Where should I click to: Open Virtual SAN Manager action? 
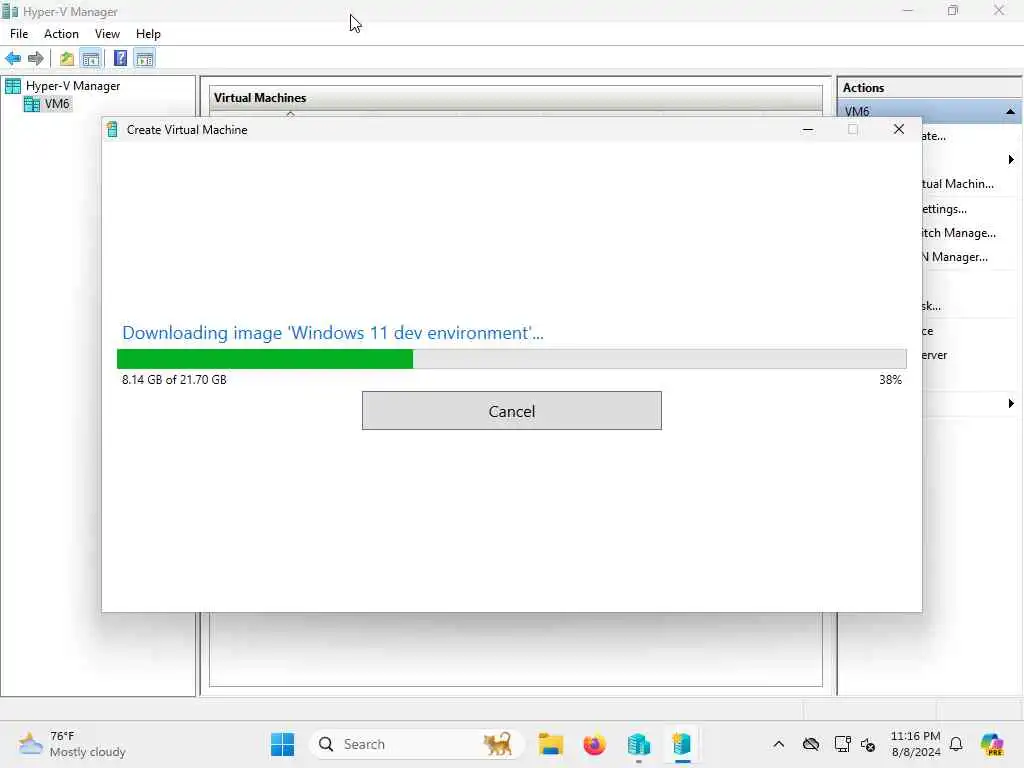tap(955, 257)
